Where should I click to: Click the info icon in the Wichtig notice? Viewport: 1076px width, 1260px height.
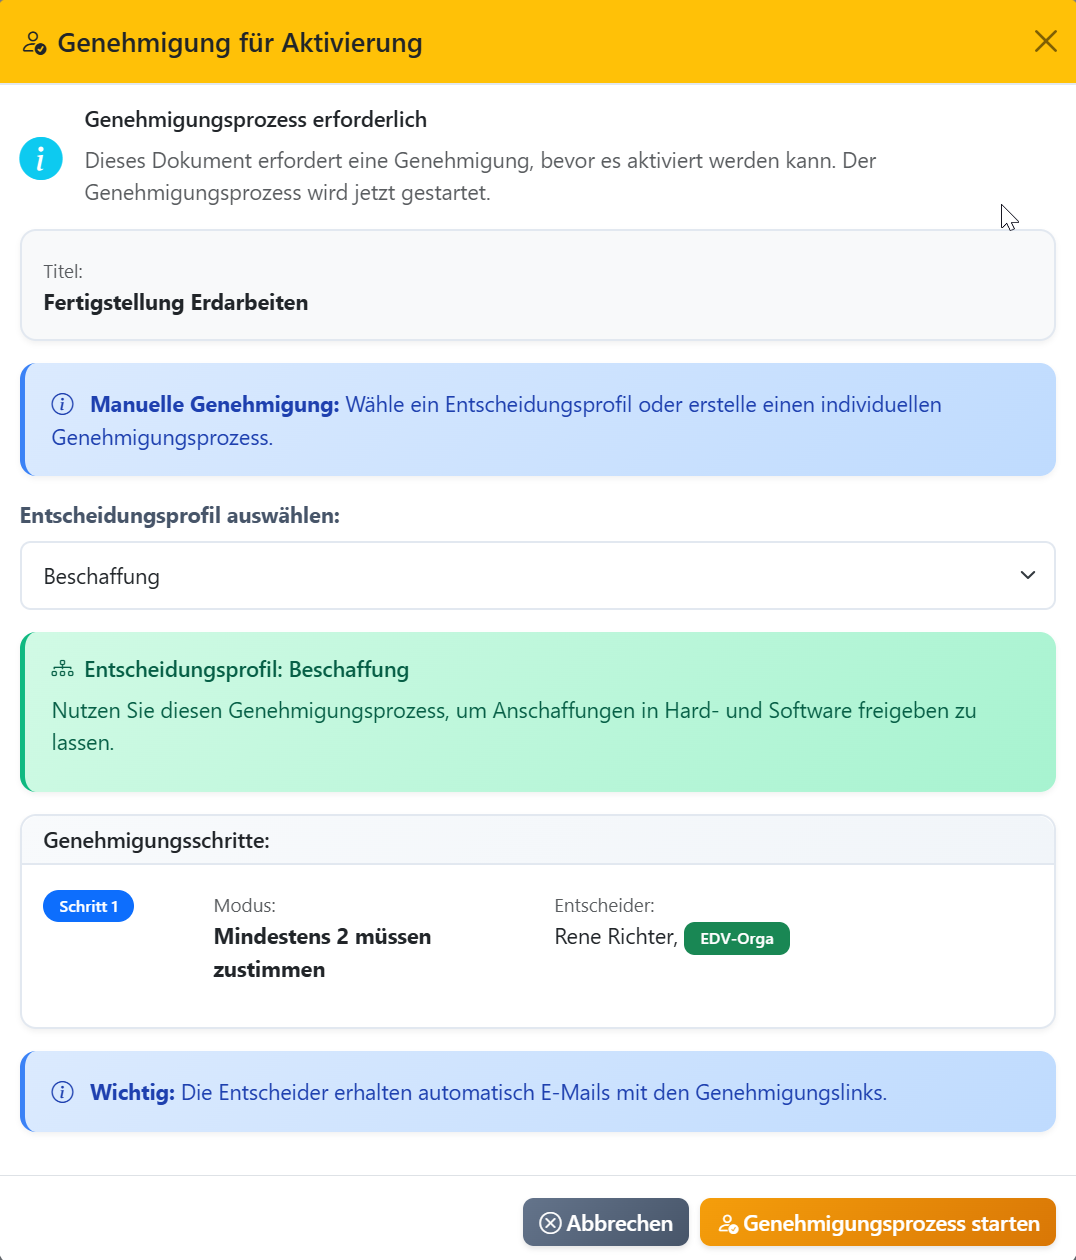[x=61, y=1092]
